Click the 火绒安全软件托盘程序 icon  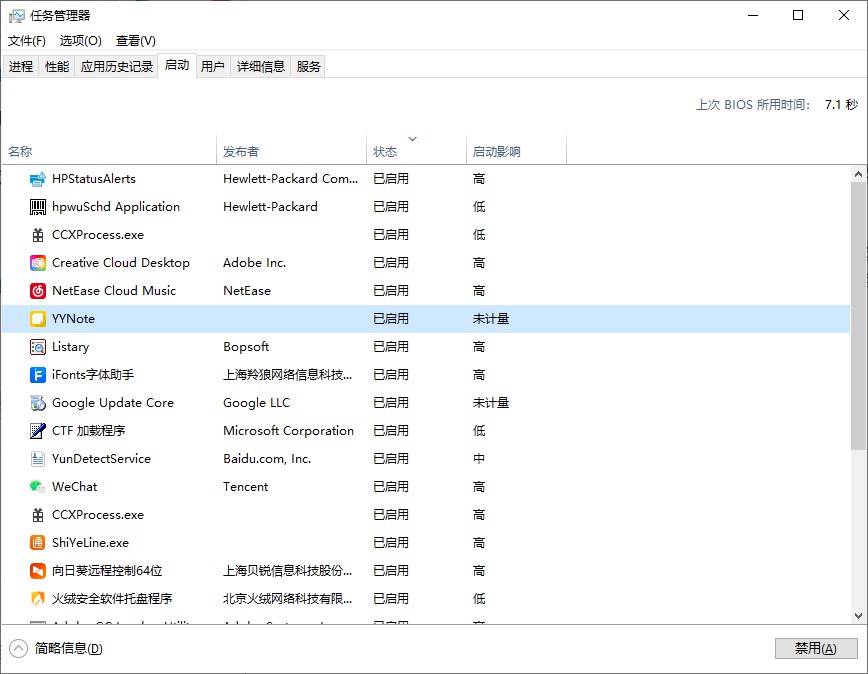38,599
